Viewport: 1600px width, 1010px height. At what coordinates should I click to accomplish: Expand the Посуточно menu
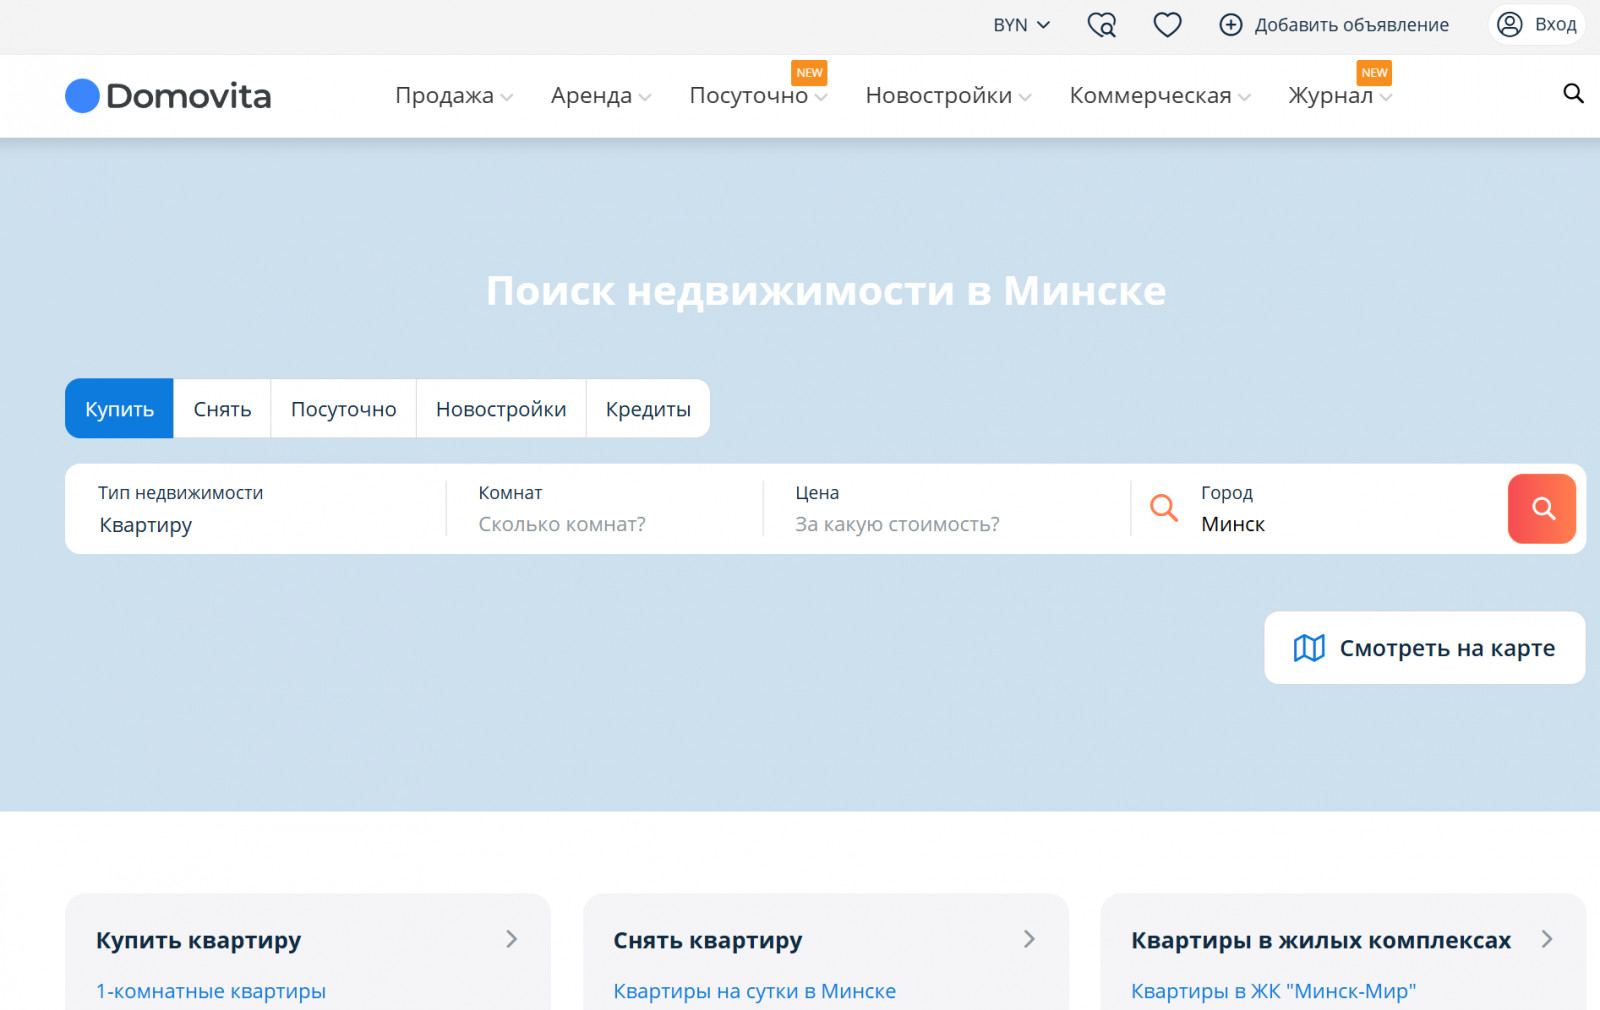758,96
